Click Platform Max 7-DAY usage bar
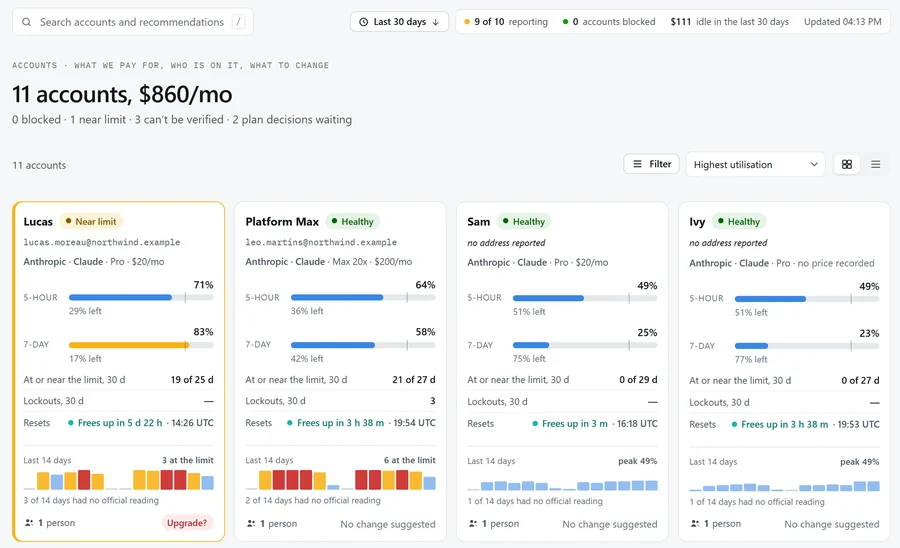900x548 pixels. tap(363, 345)
